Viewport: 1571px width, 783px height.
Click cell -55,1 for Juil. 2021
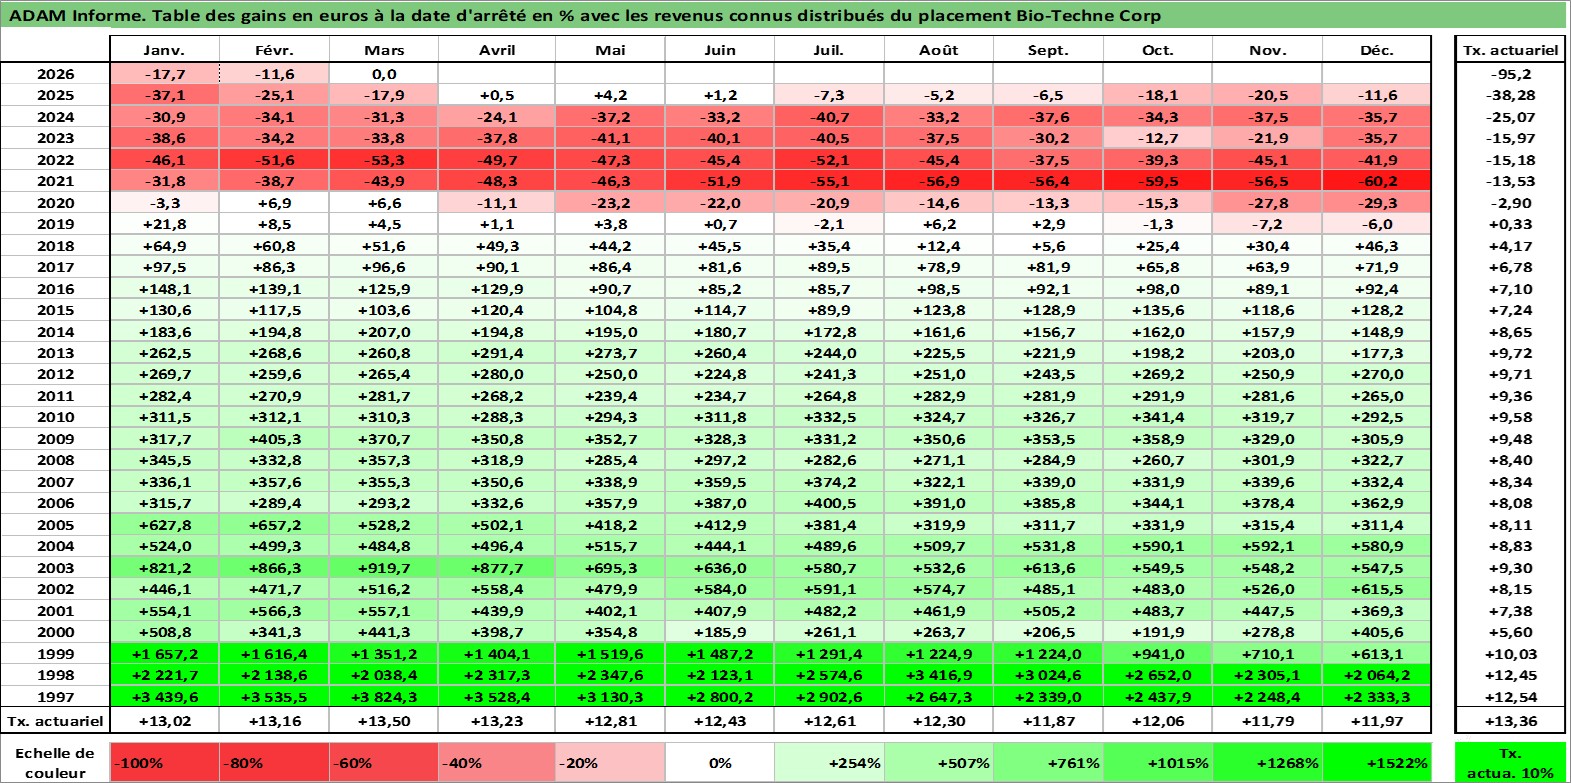(829, 181)
